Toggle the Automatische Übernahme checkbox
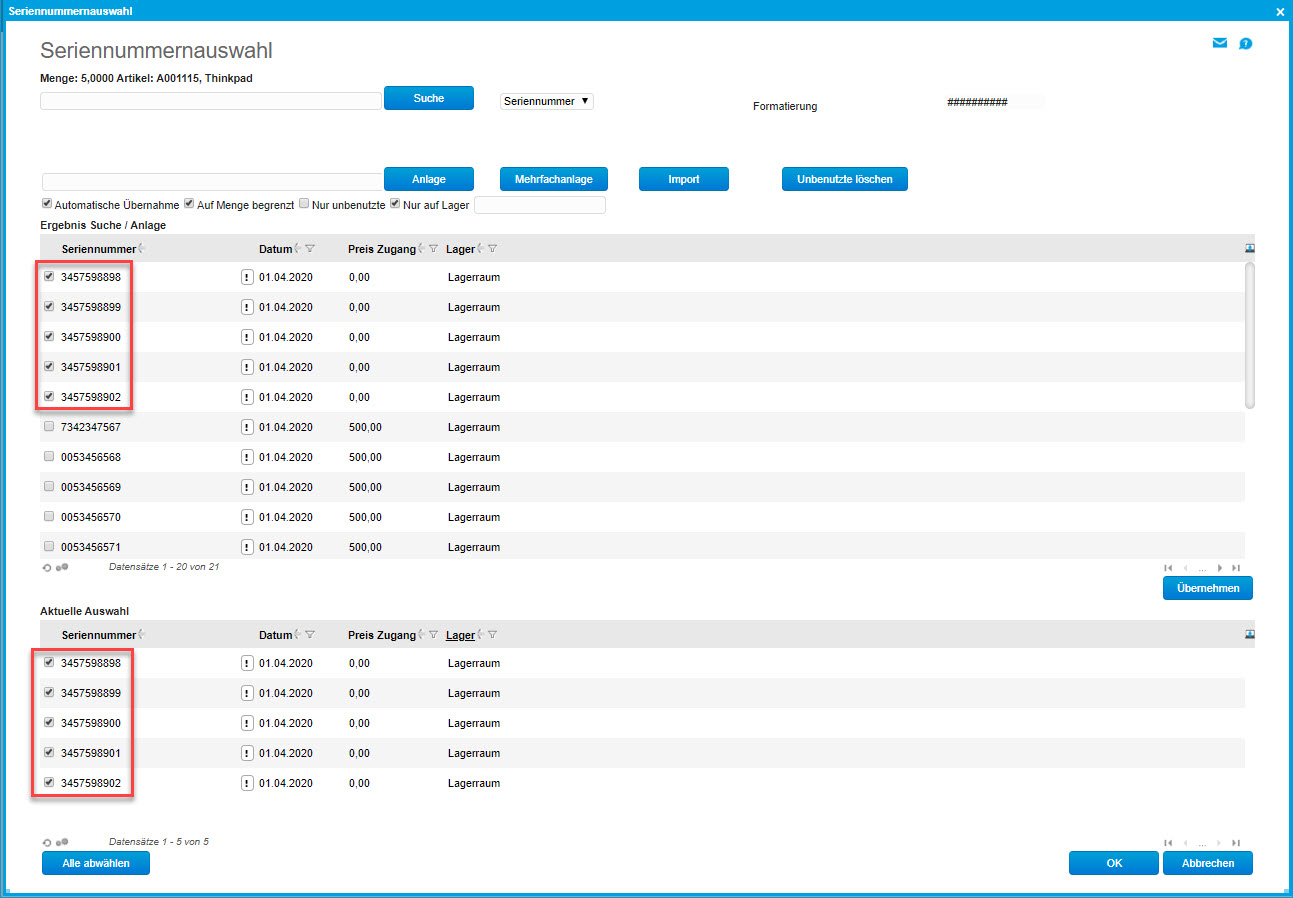 [x=47, y=204]
